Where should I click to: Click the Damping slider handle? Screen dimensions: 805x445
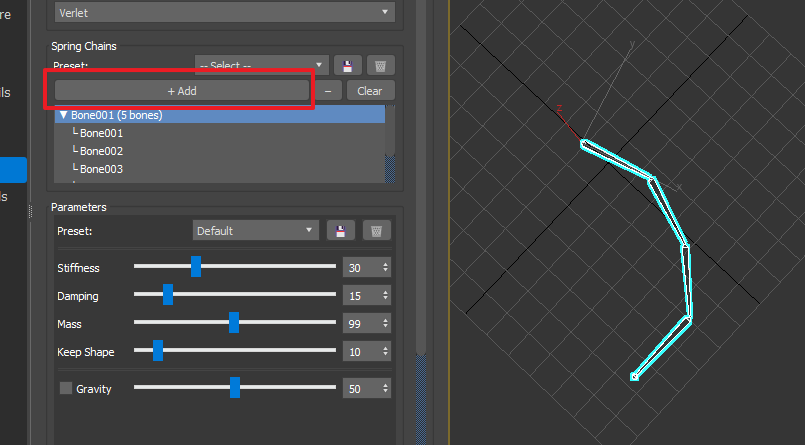pos(168,296)
